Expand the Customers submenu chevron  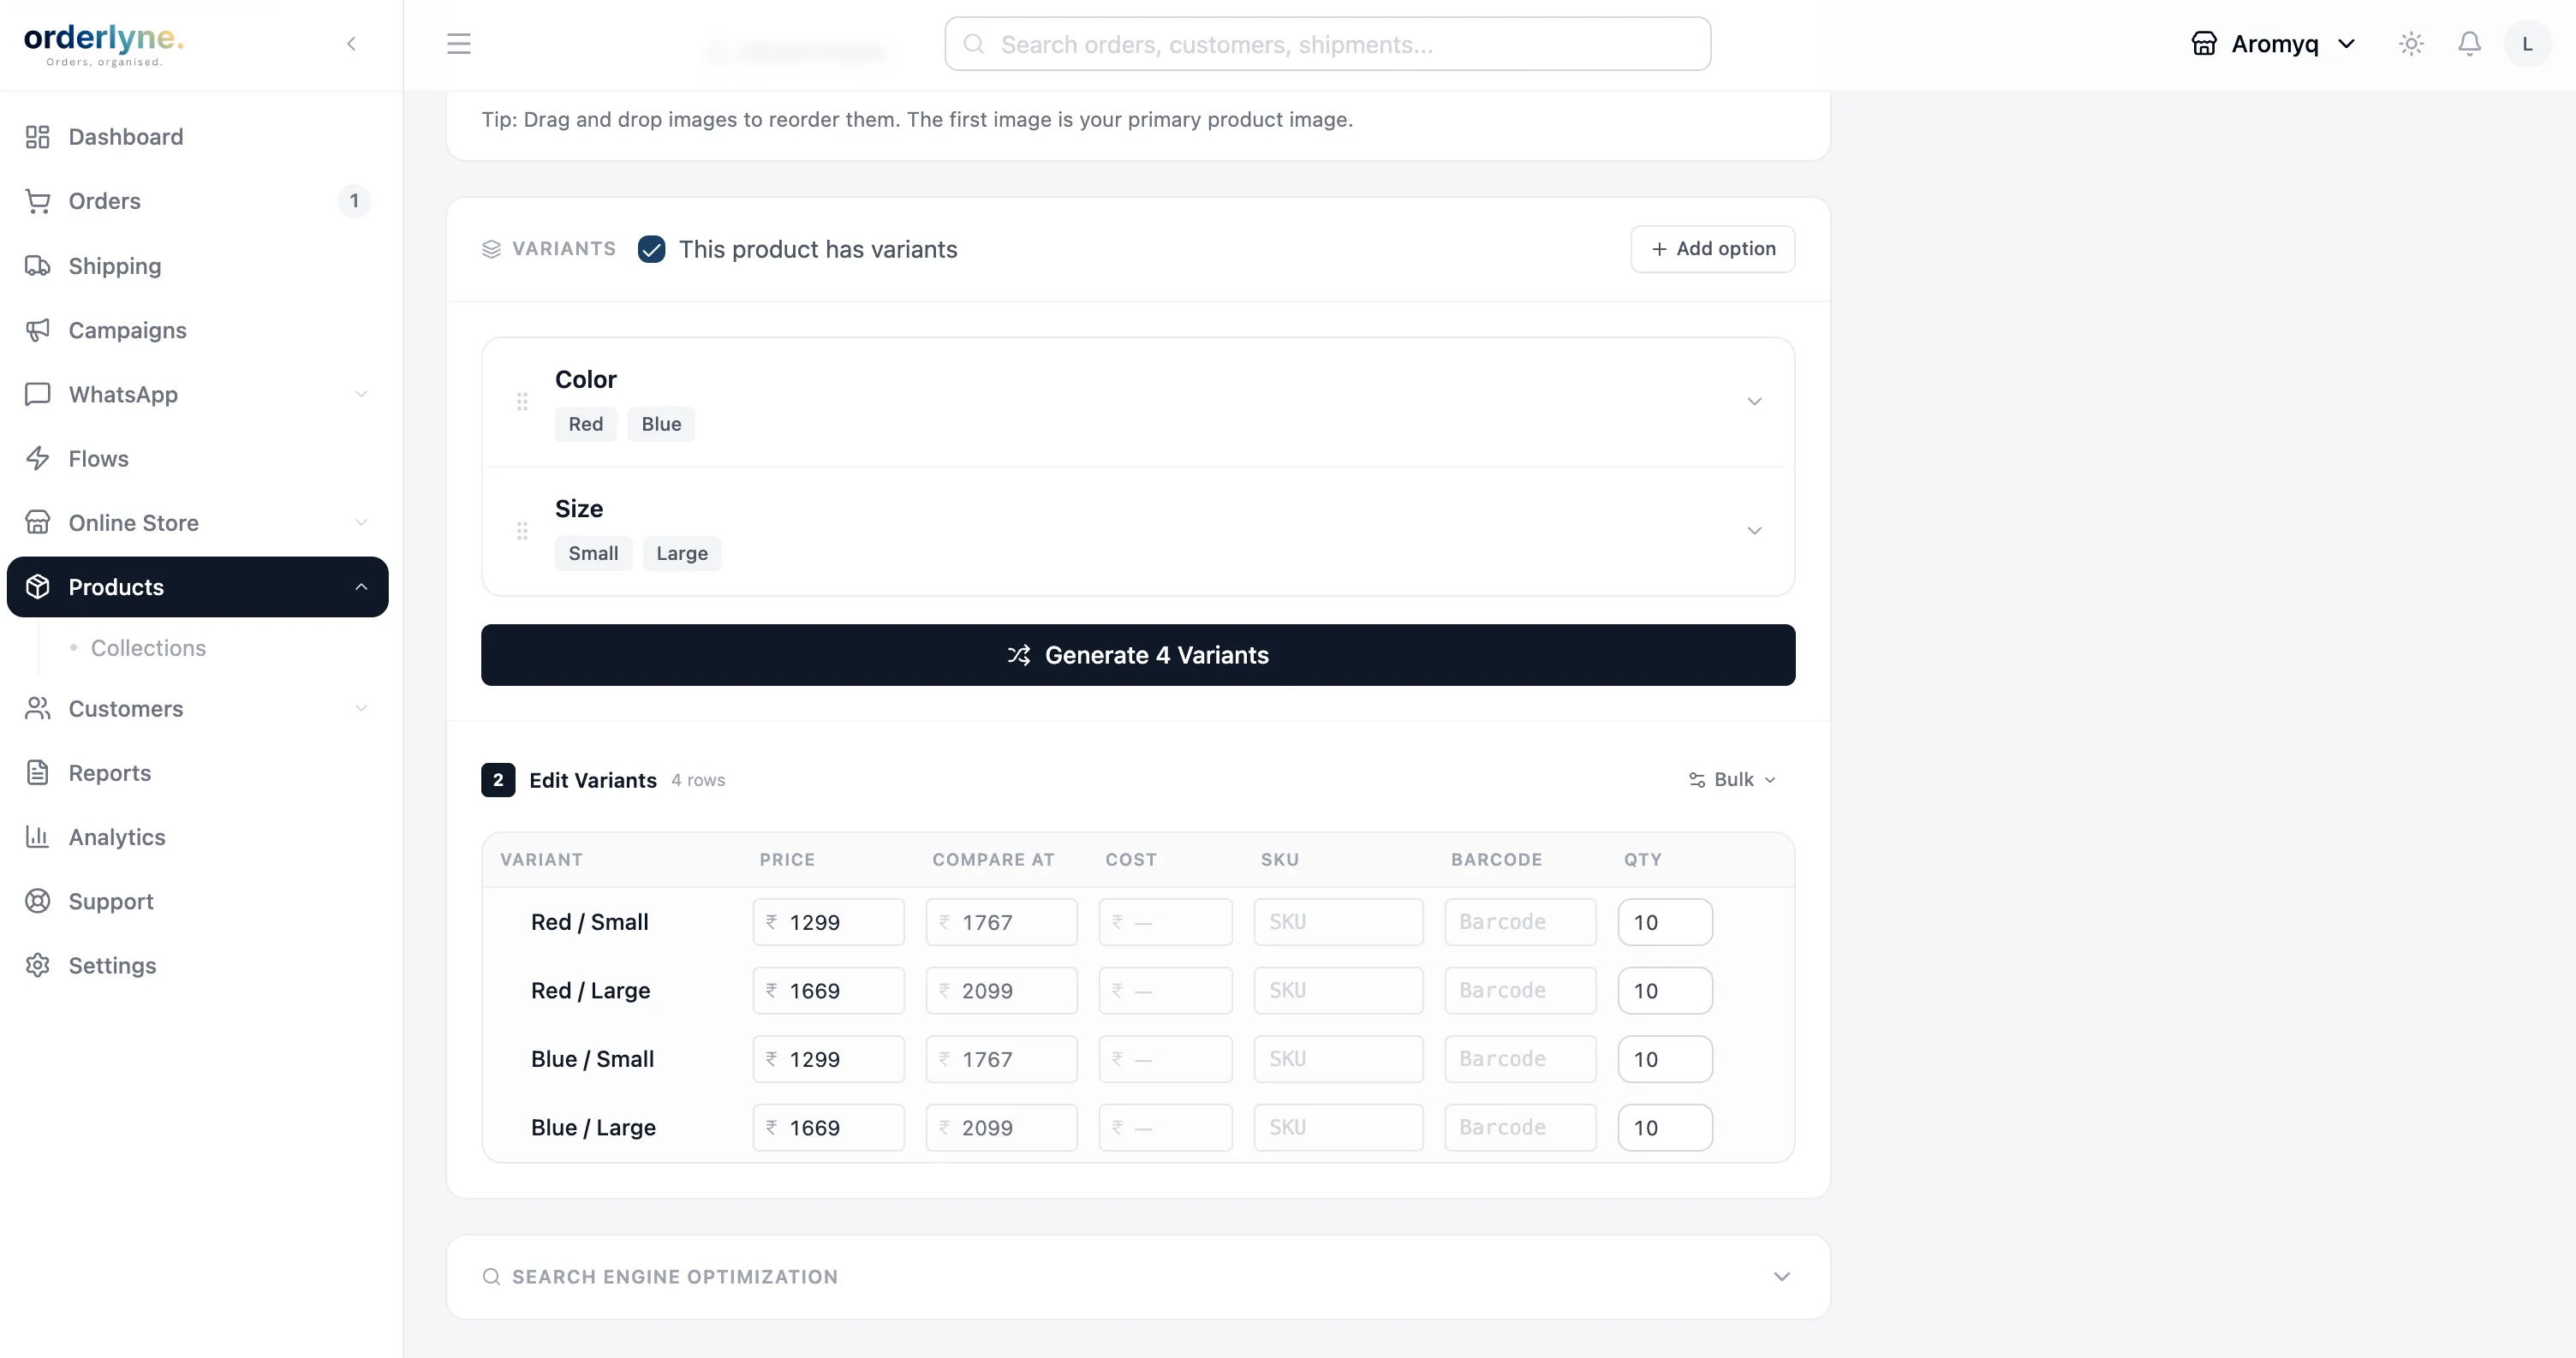[361, 708]
